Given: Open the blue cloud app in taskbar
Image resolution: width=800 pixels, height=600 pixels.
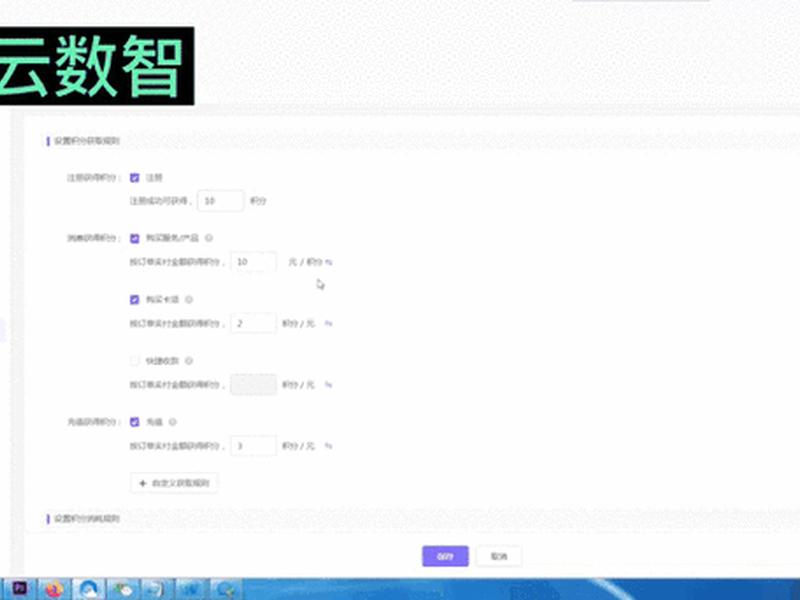Looking at the screenshot, I should pyautogui.click(x=88, y=589).
